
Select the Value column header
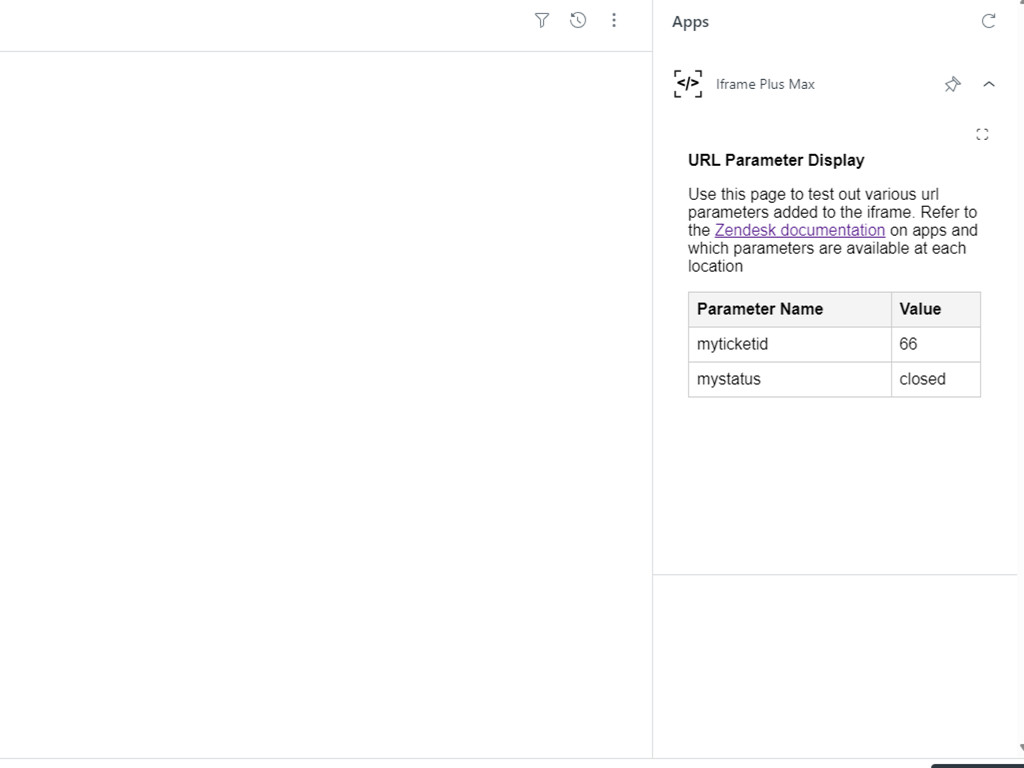[920, 309]
